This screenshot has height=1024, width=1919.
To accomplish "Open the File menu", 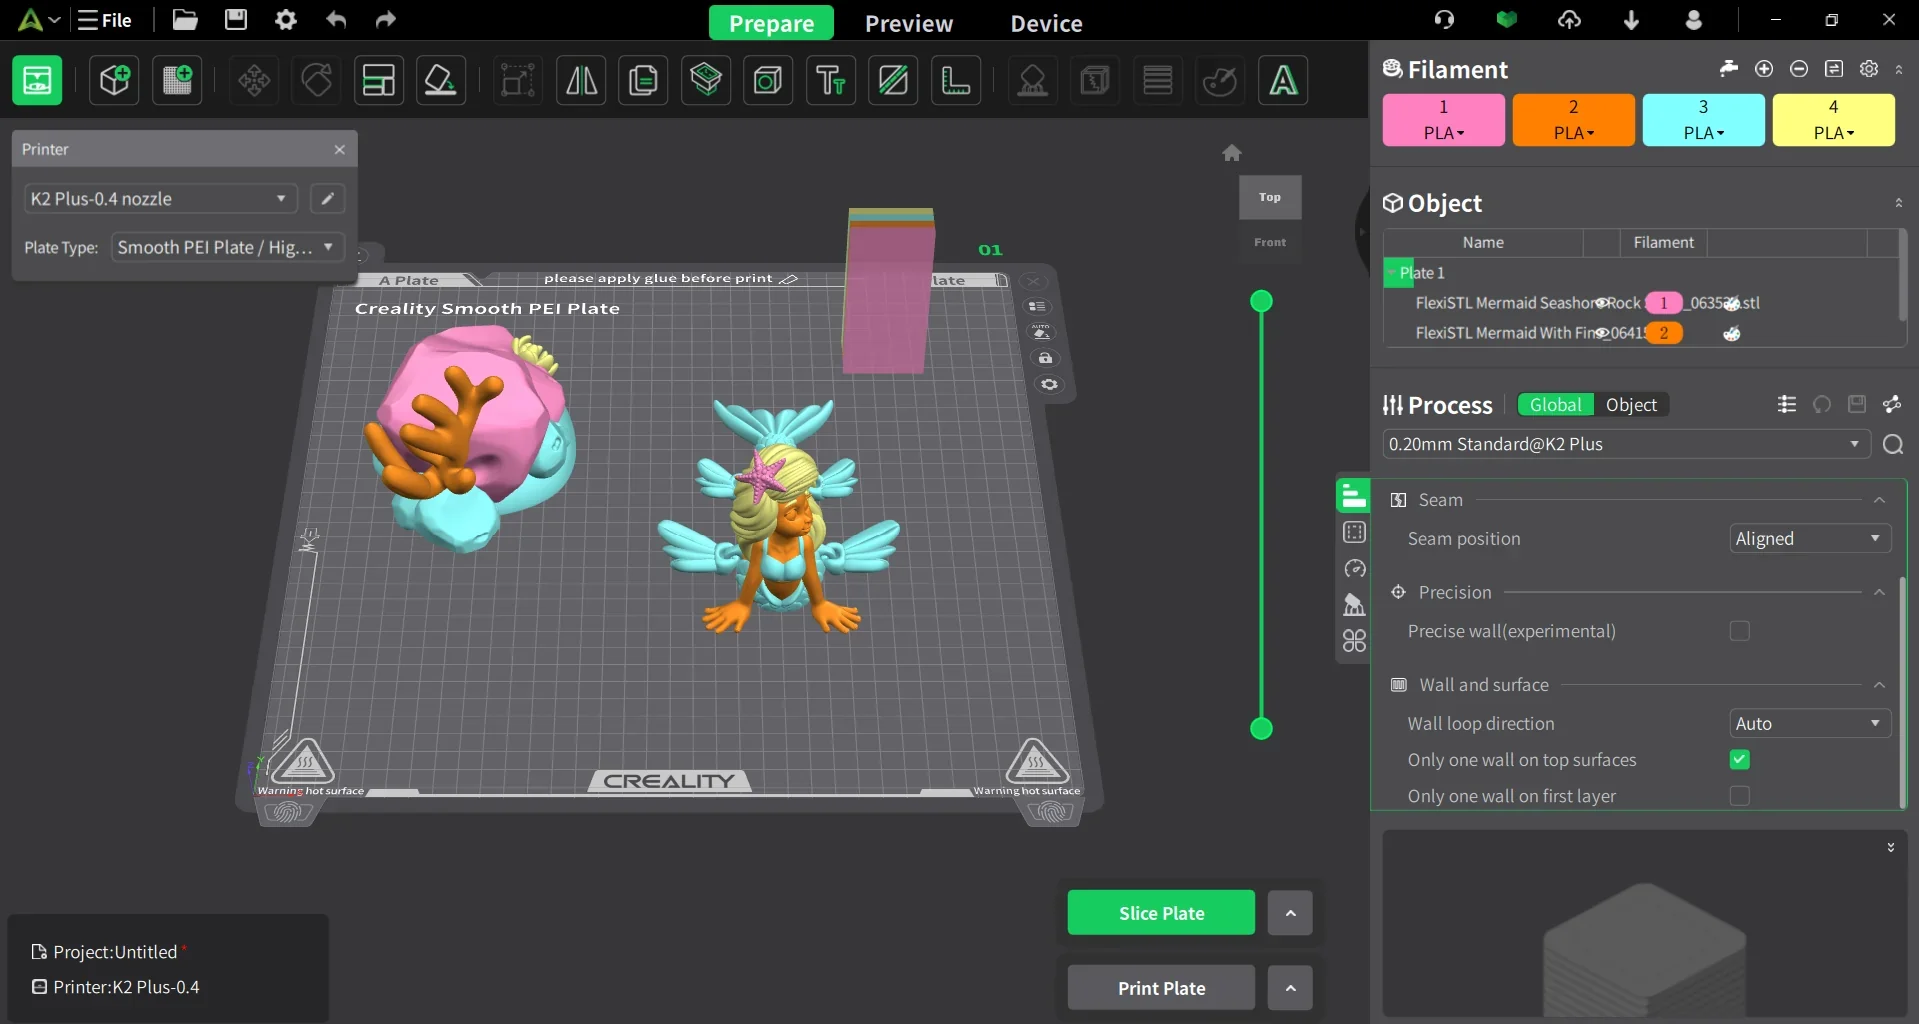I will pyautogui.click(x=104, y=20).
